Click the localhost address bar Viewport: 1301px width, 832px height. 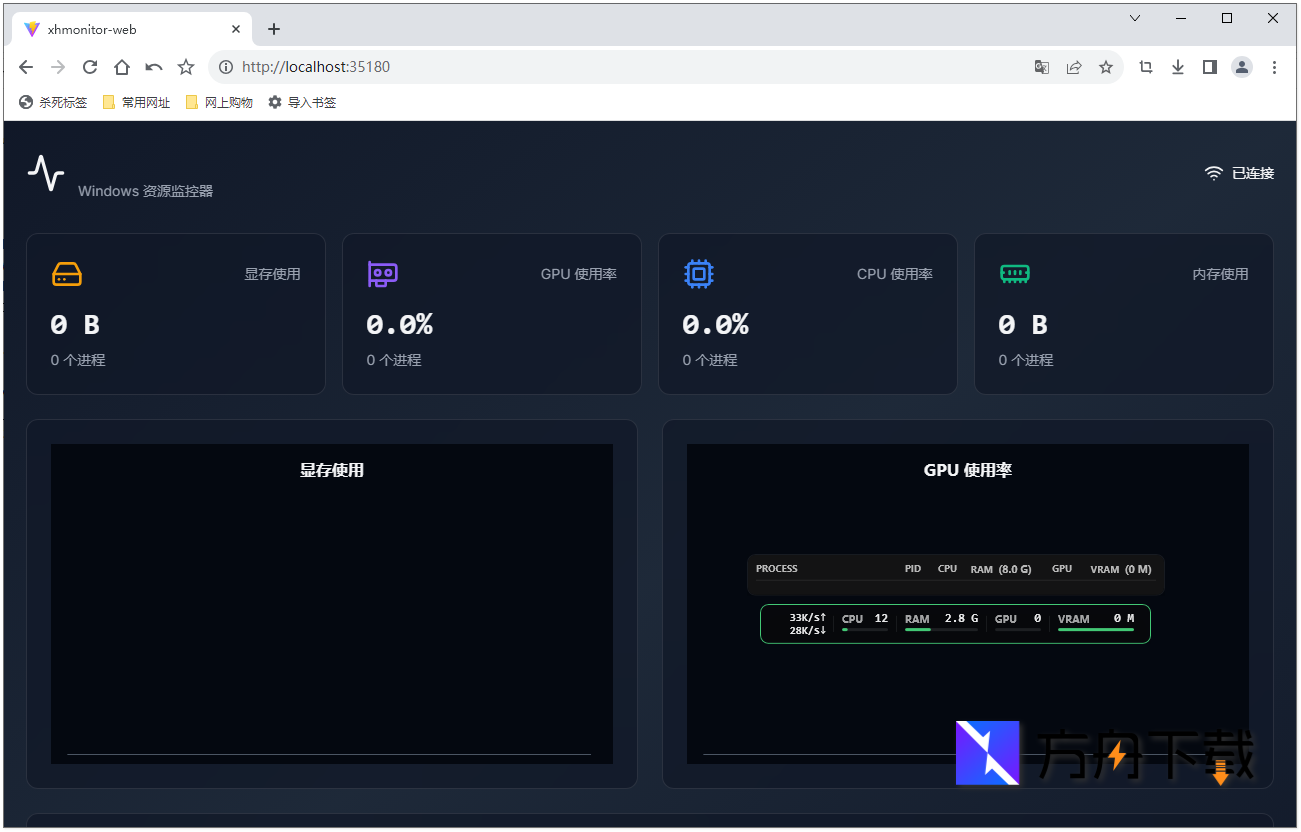point(620,67)
